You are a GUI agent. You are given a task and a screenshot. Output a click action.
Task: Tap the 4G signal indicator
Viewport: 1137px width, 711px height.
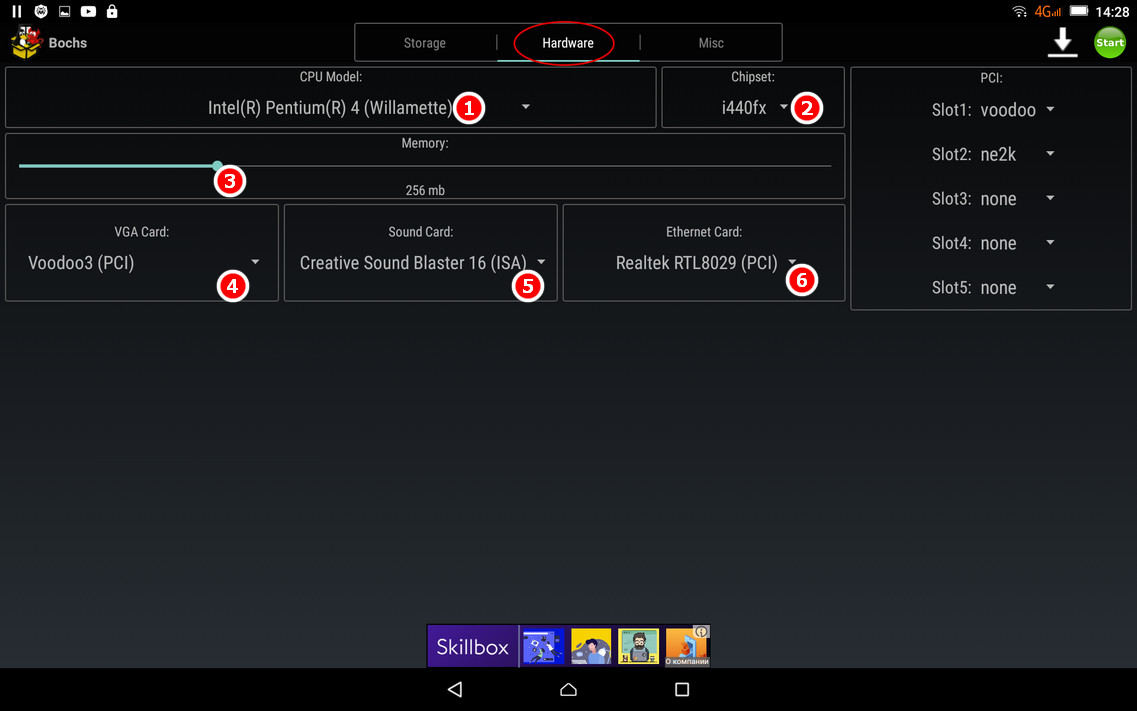pos(1047,11)
